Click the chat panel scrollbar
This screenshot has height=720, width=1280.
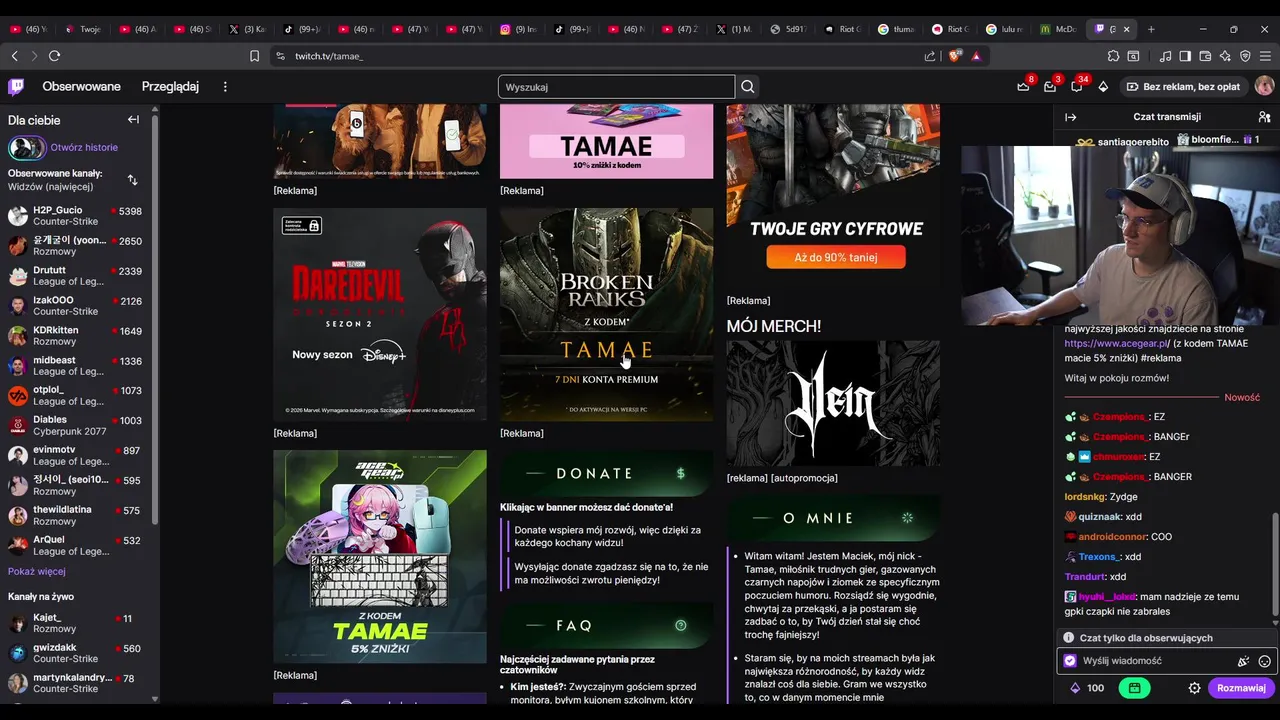point(1275,567)
